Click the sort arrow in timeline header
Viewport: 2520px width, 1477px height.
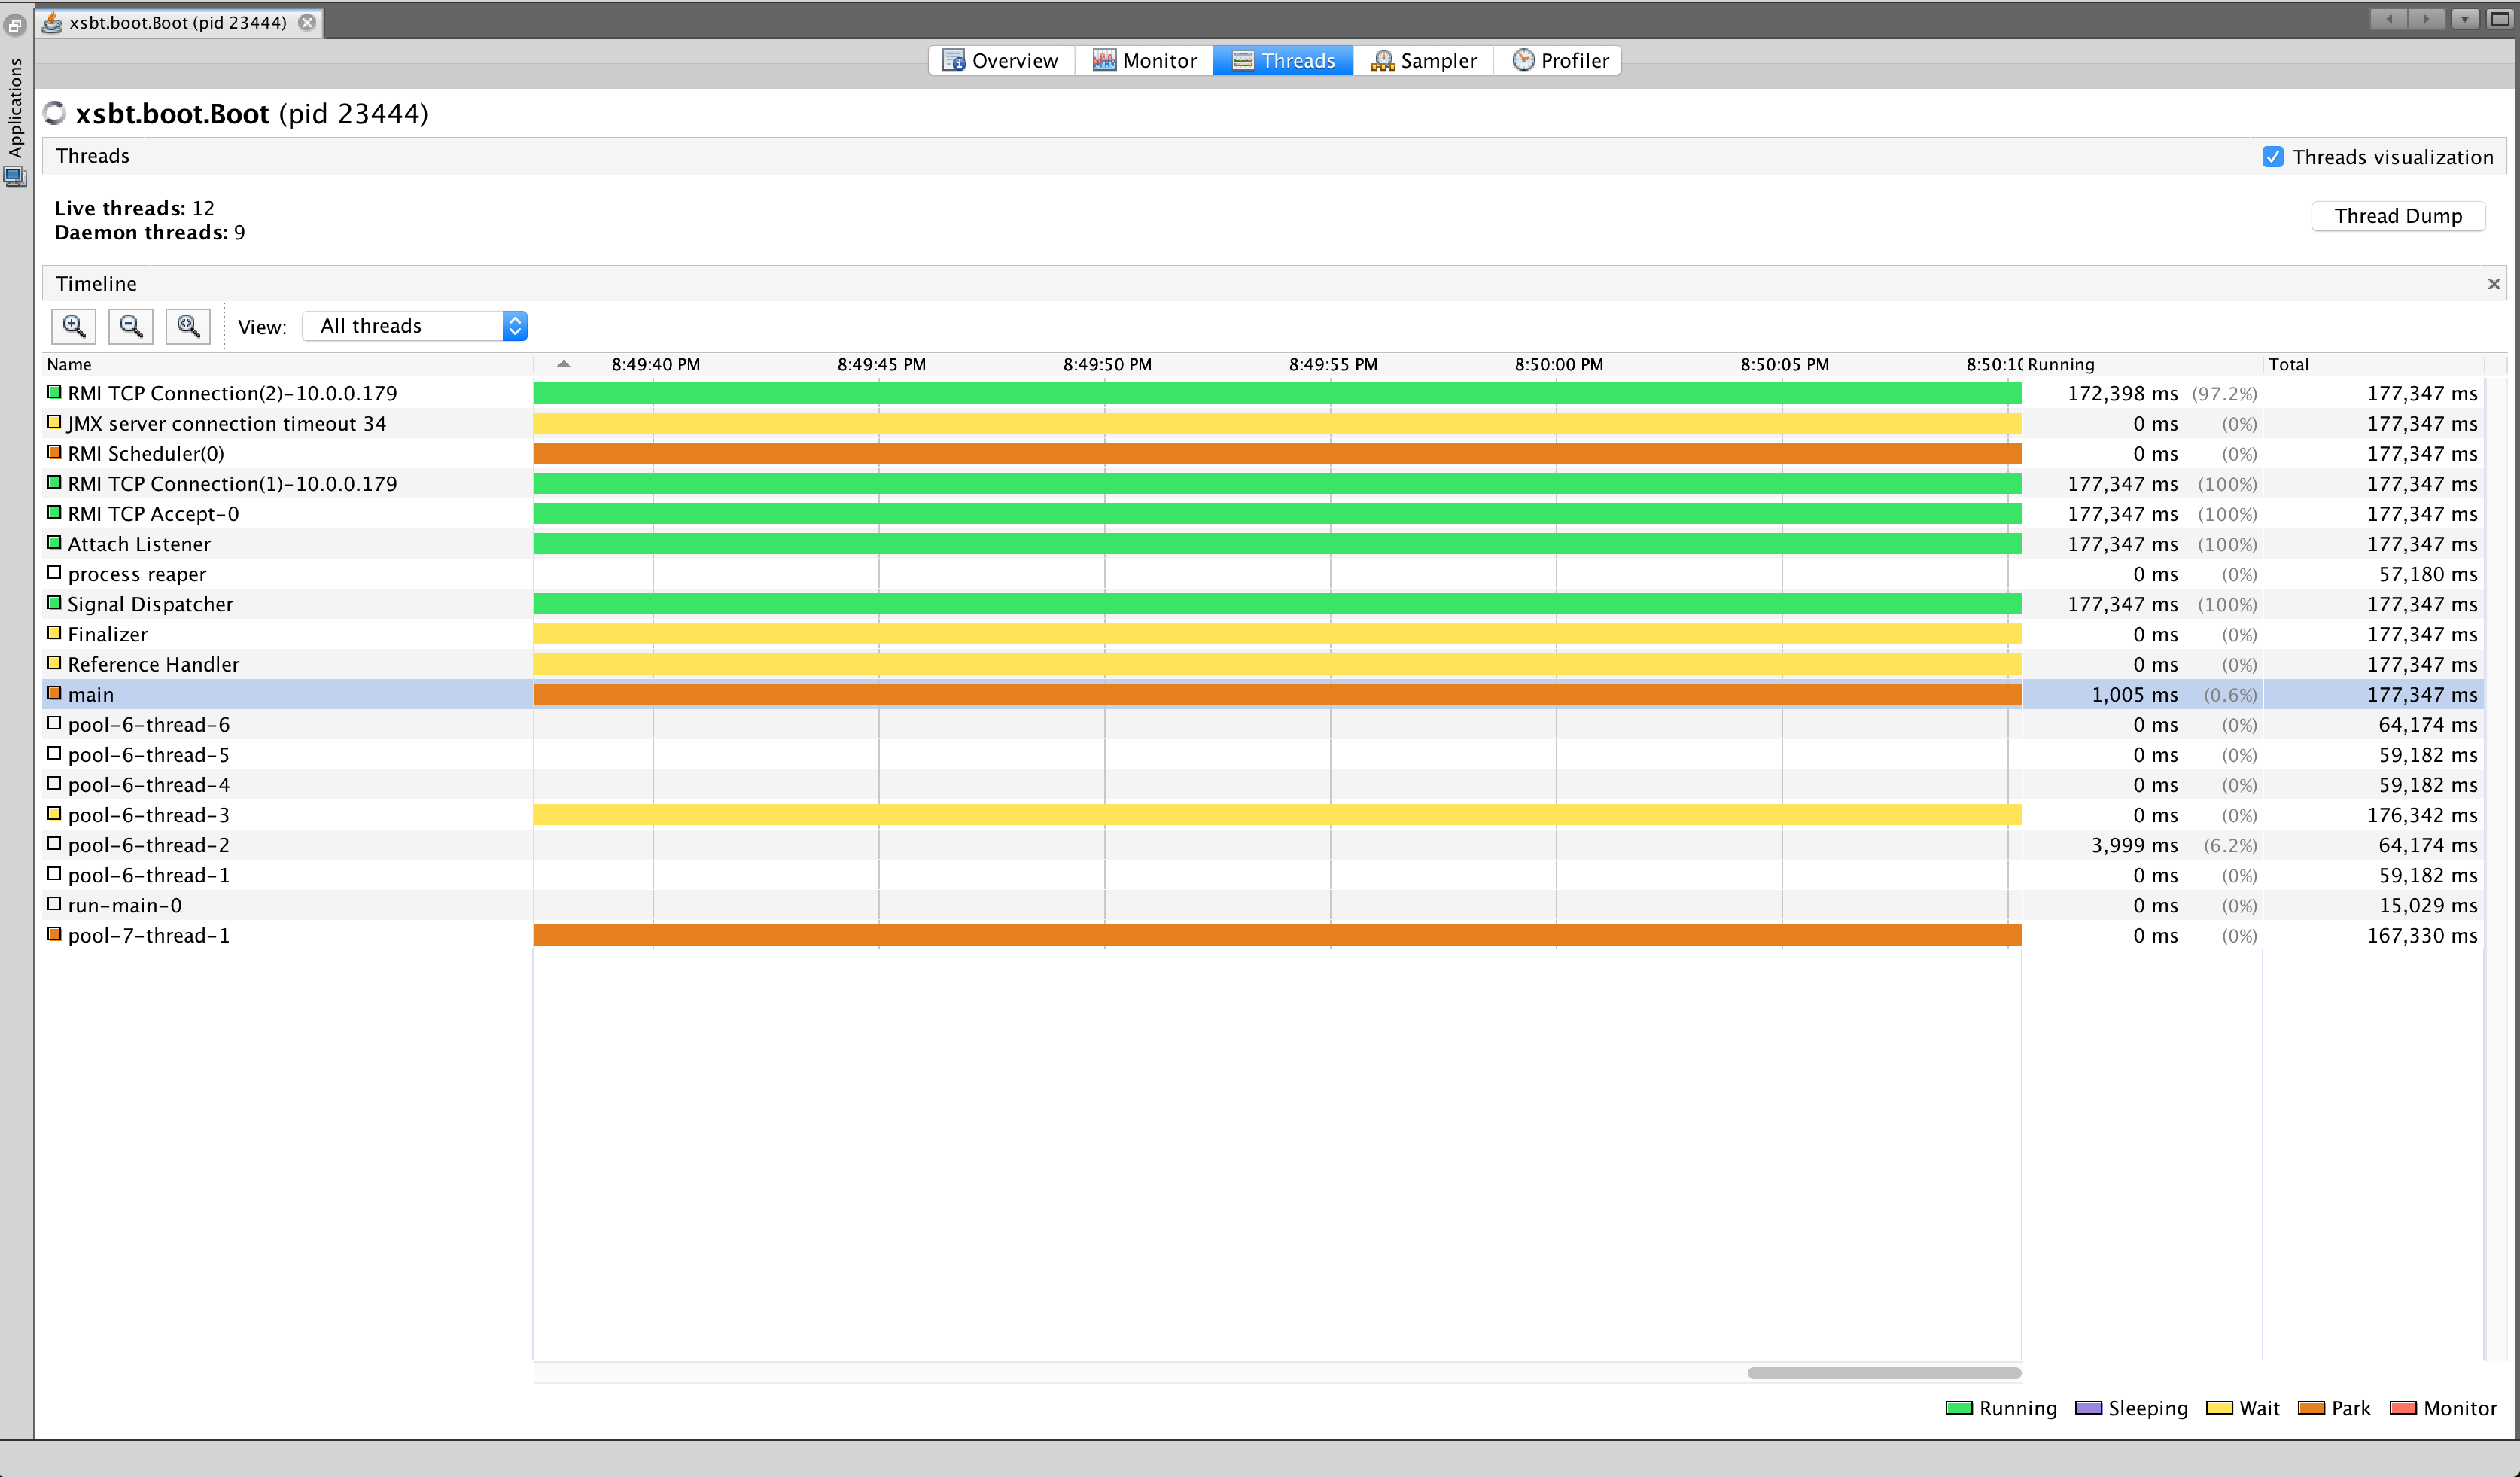tap(563, 364)
